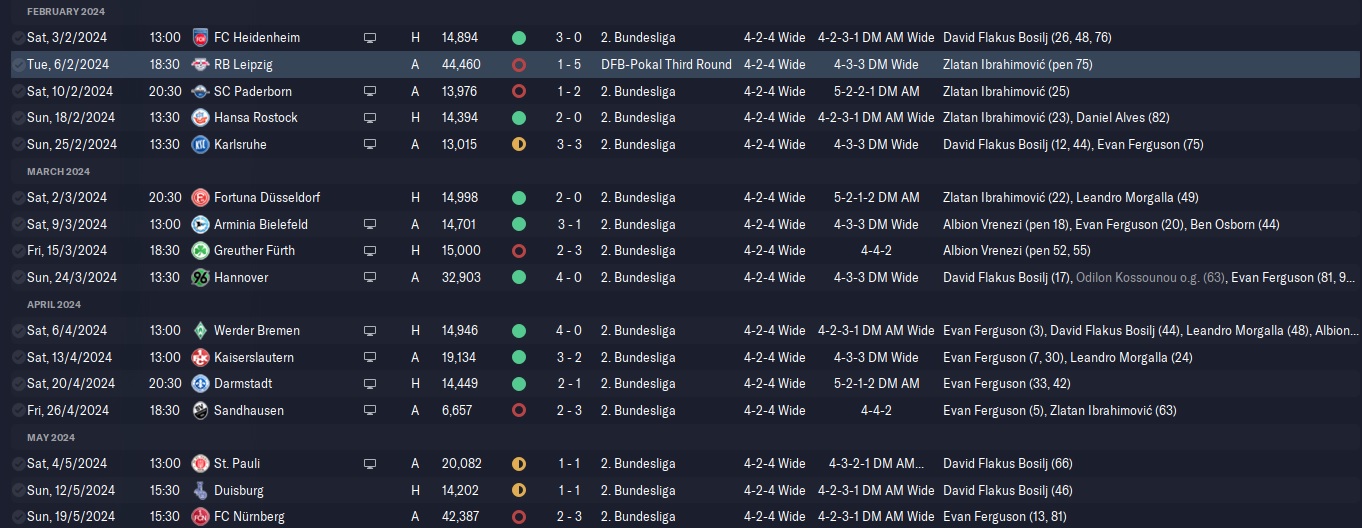Screen dimensions: 1362x528
Task: Toggle the select checkmark for 19/5/2024 fixture
Action: pos(18,517)
